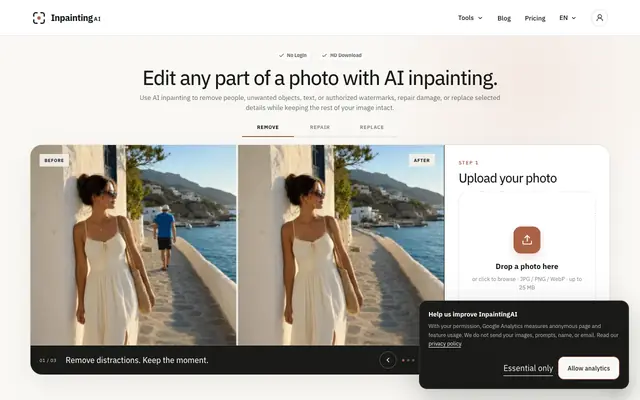Open the privacy policy link
This screenshot has width=640, height=400.
pyautogui.click(x=444, y=344)
